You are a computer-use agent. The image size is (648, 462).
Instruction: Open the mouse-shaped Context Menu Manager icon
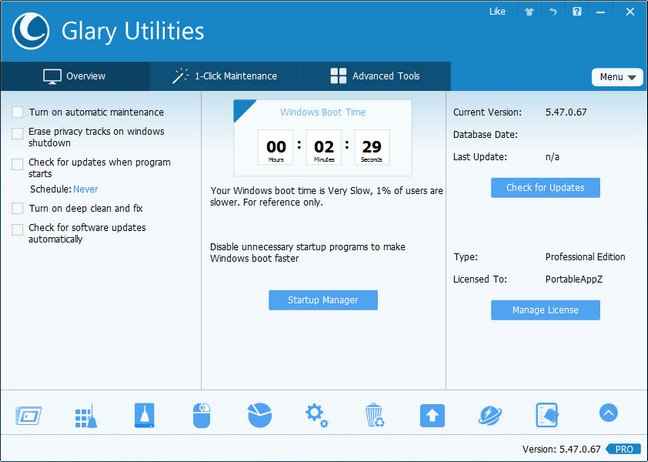coord(202,415)
